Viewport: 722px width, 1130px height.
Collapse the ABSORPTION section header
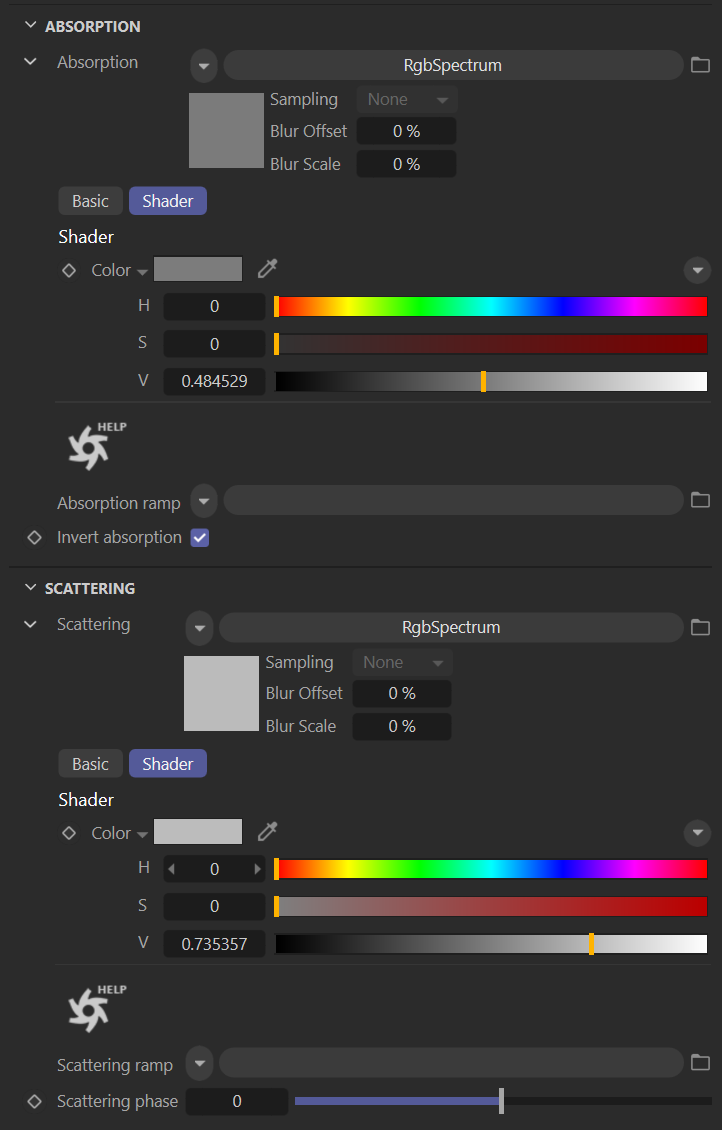[x=30, y=26]
